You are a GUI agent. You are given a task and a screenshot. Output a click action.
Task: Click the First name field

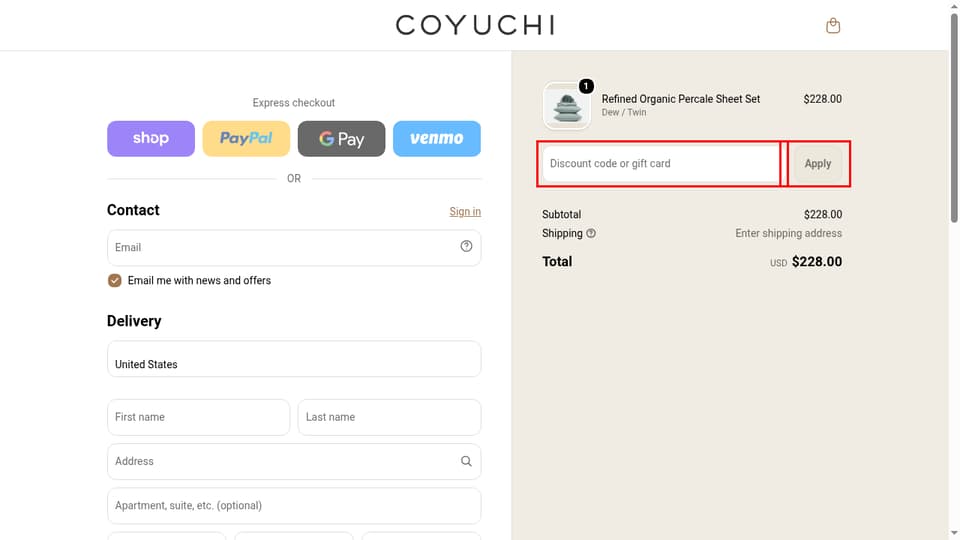[x=198, y=418]
